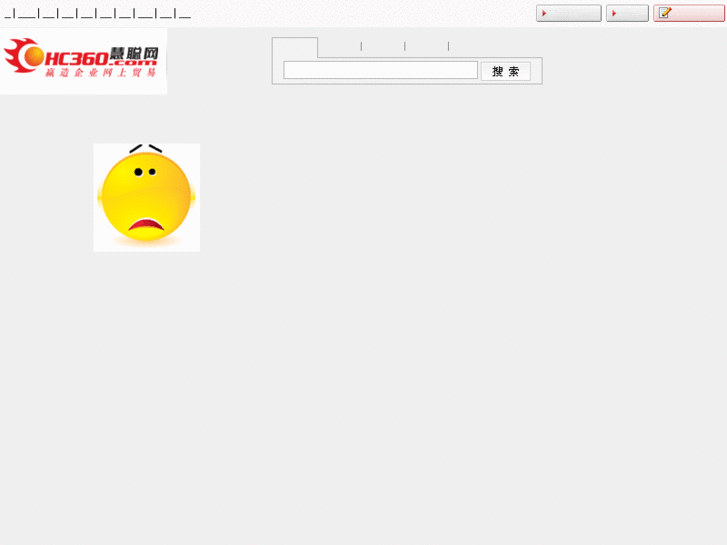
Task: Click the 搜索 search button
Action: pos(505,71)
